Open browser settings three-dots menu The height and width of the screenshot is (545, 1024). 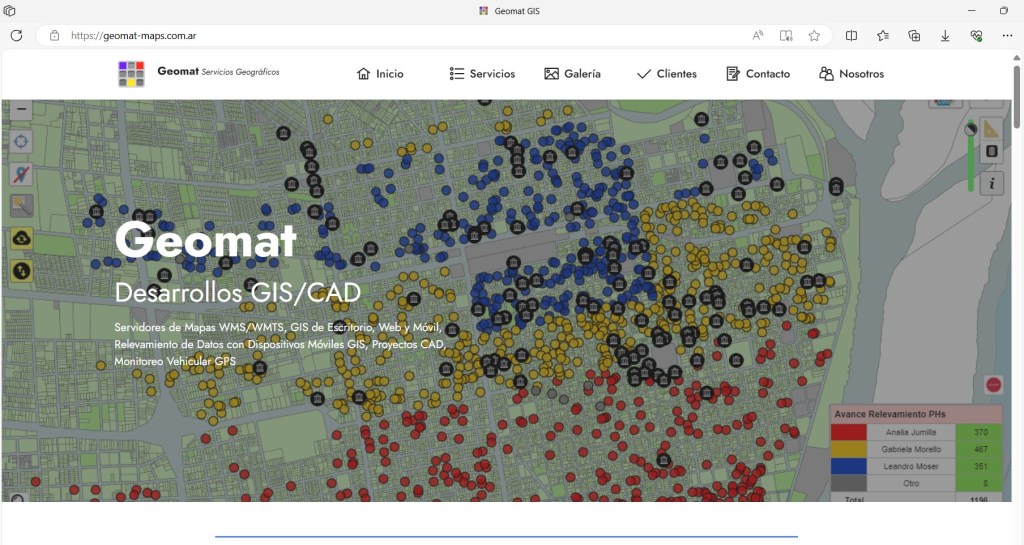tap(1007, 36)
